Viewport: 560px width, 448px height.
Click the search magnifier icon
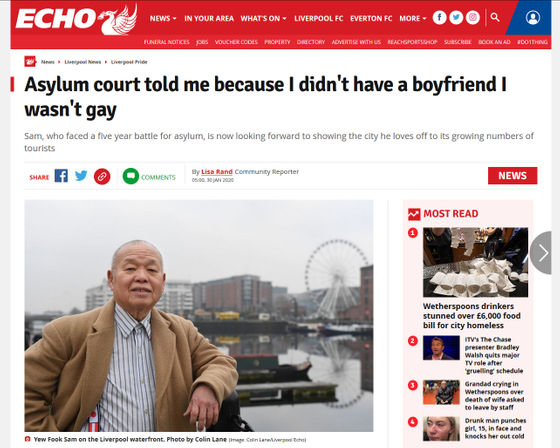pyautogui.click(x=495, y=17)
